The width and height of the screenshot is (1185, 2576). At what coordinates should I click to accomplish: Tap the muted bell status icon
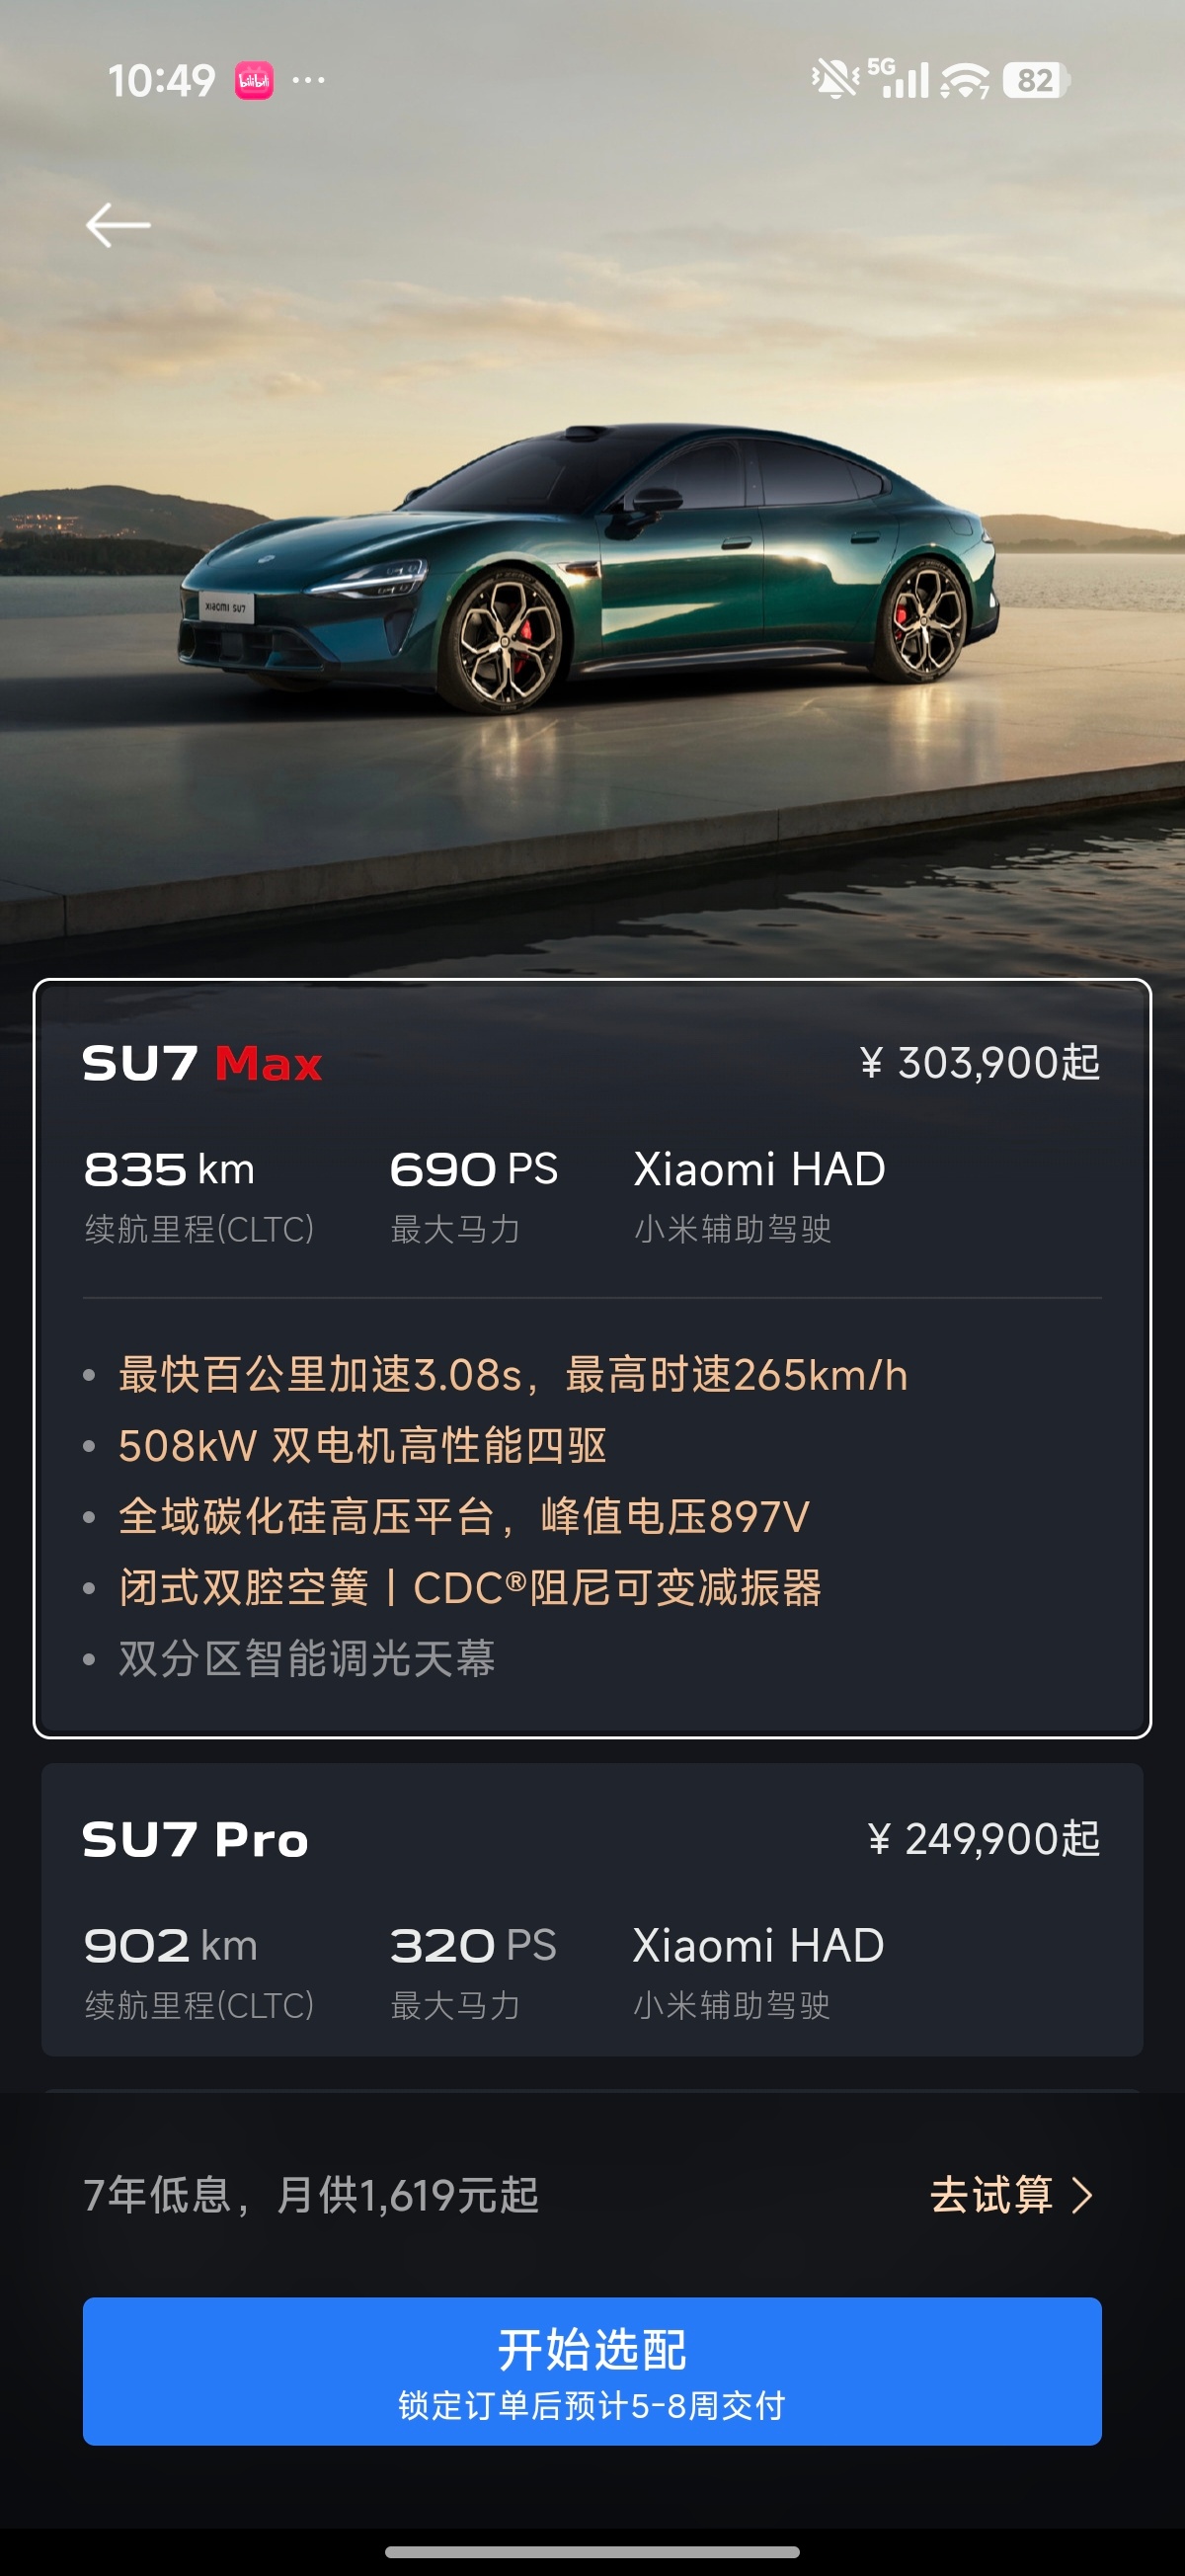835,79
